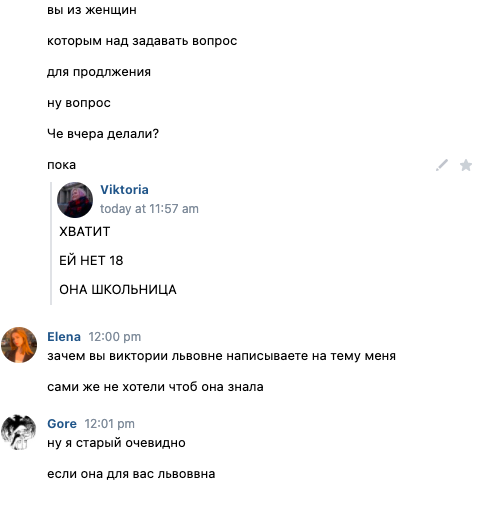Open Elena's profile picture
Viewport: 503px width, 506px height.
point(19,345)
